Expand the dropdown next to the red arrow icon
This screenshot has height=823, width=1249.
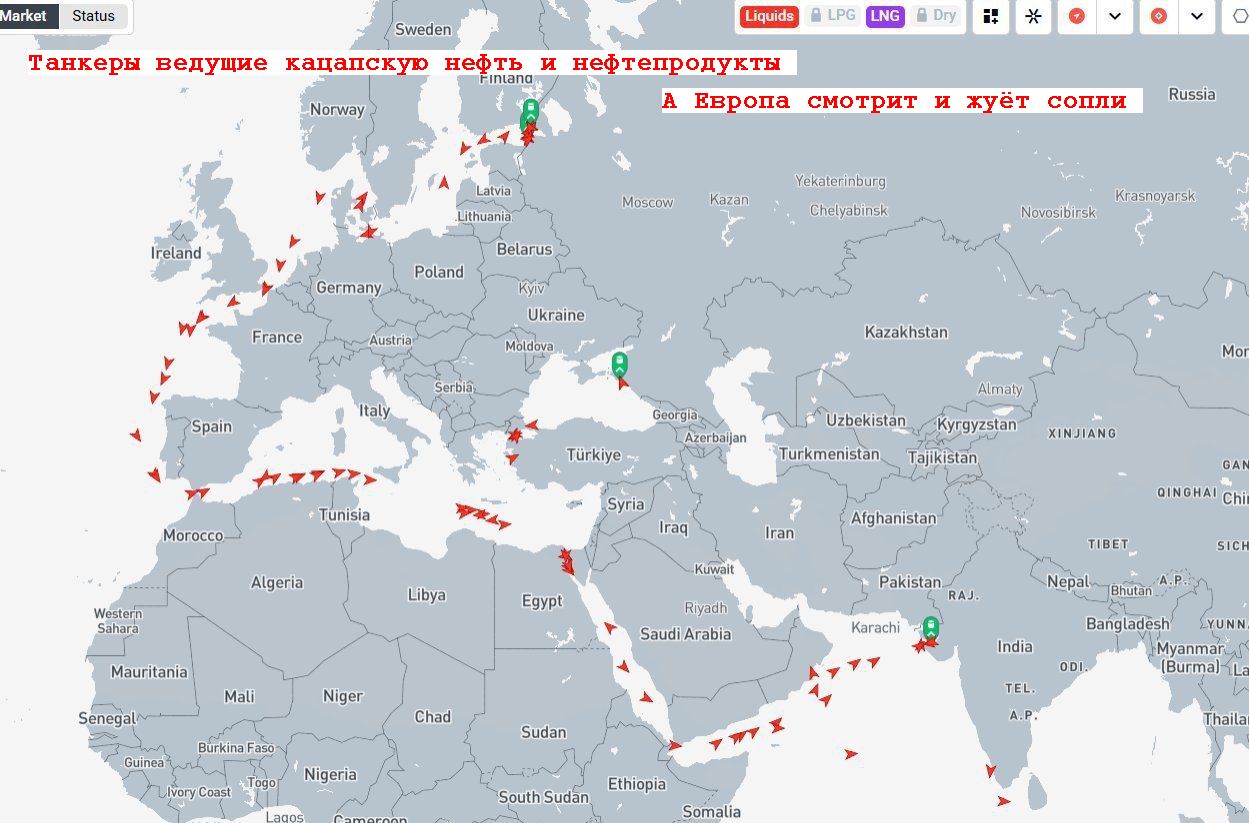tap(1115, 16)
